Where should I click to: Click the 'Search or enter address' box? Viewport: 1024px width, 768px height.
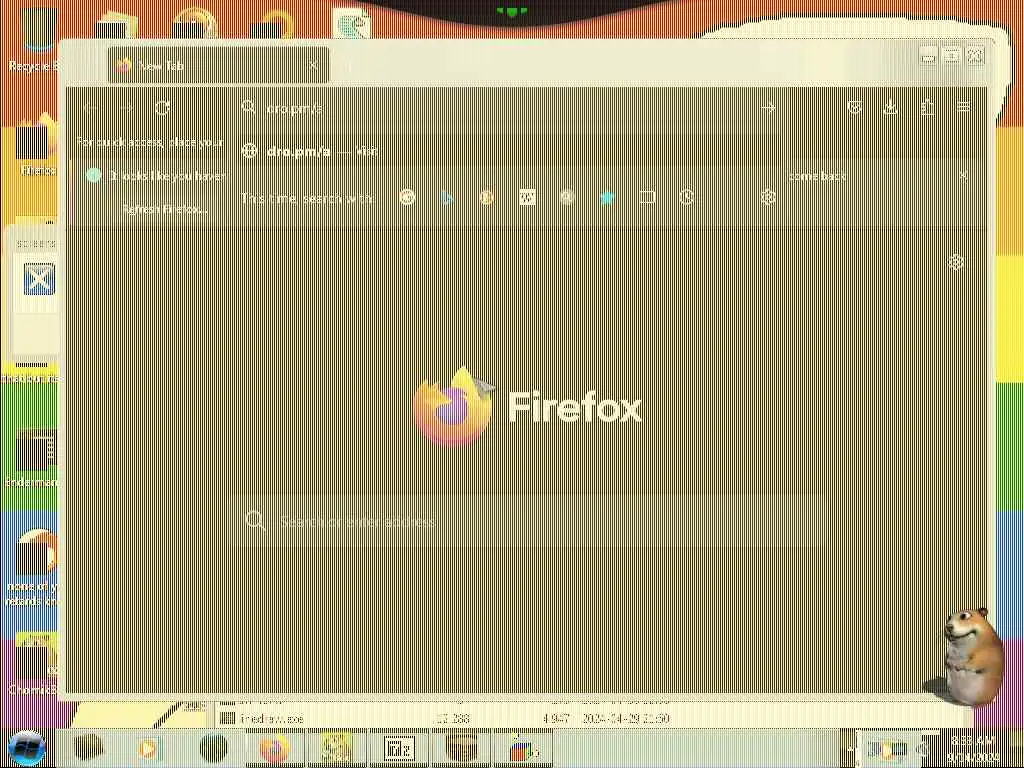(529, 521)
